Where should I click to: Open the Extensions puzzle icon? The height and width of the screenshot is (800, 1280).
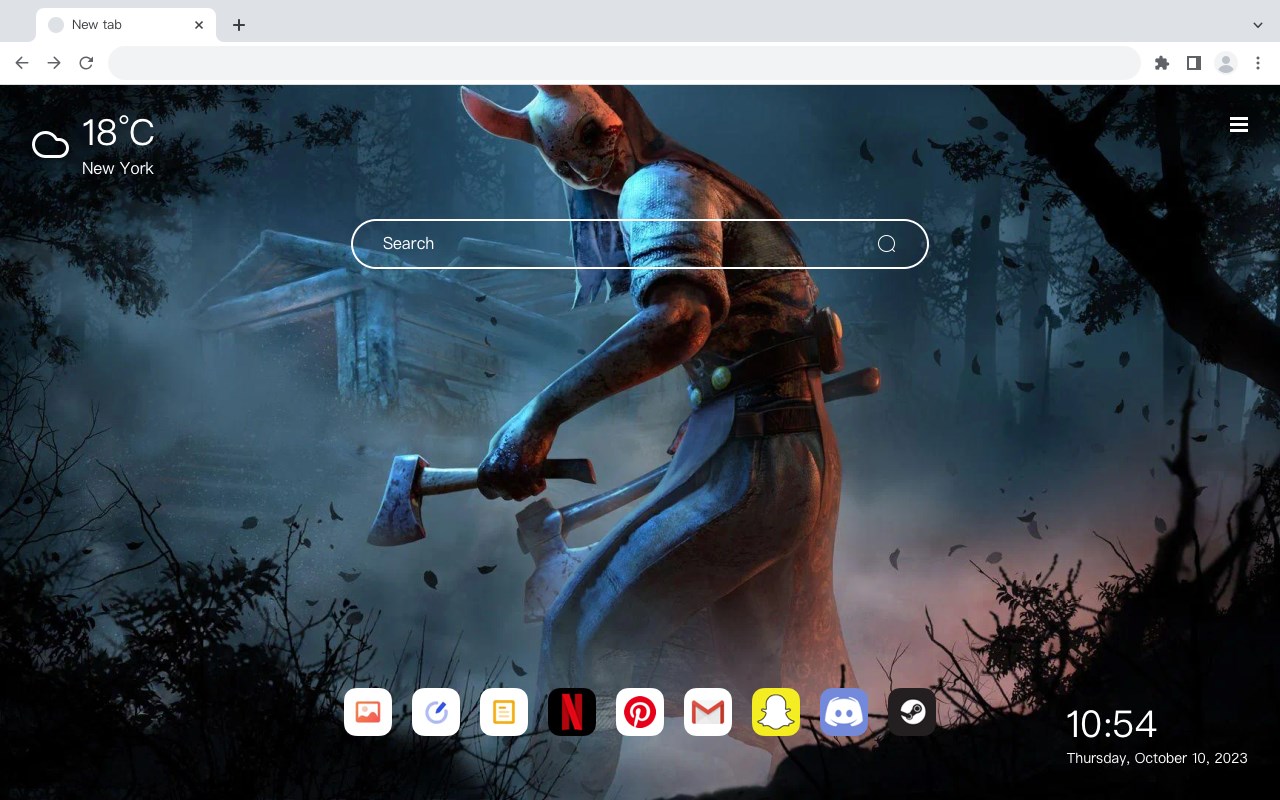point(1161,63)
